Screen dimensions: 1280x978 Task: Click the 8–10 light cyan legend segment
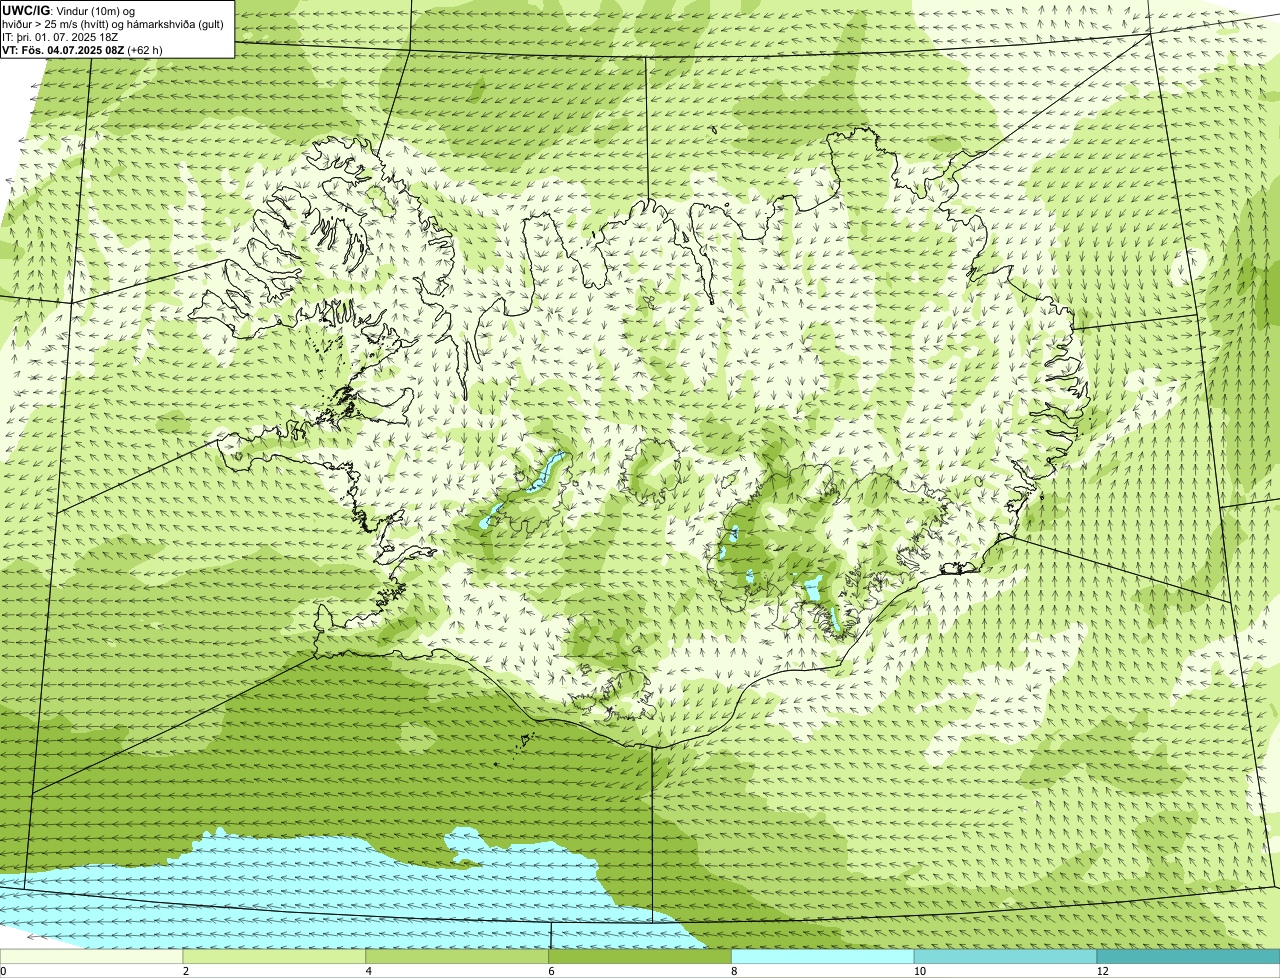point(823,956)
